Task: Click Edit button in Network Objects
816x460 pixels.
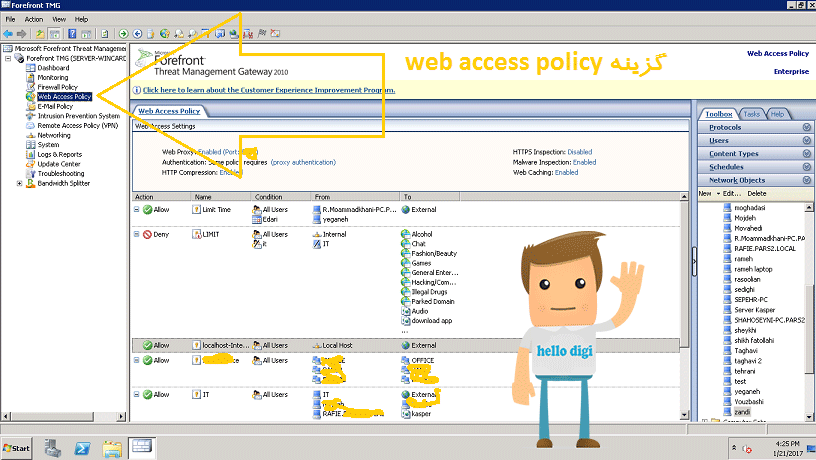Action: click(x=731, y=194)
